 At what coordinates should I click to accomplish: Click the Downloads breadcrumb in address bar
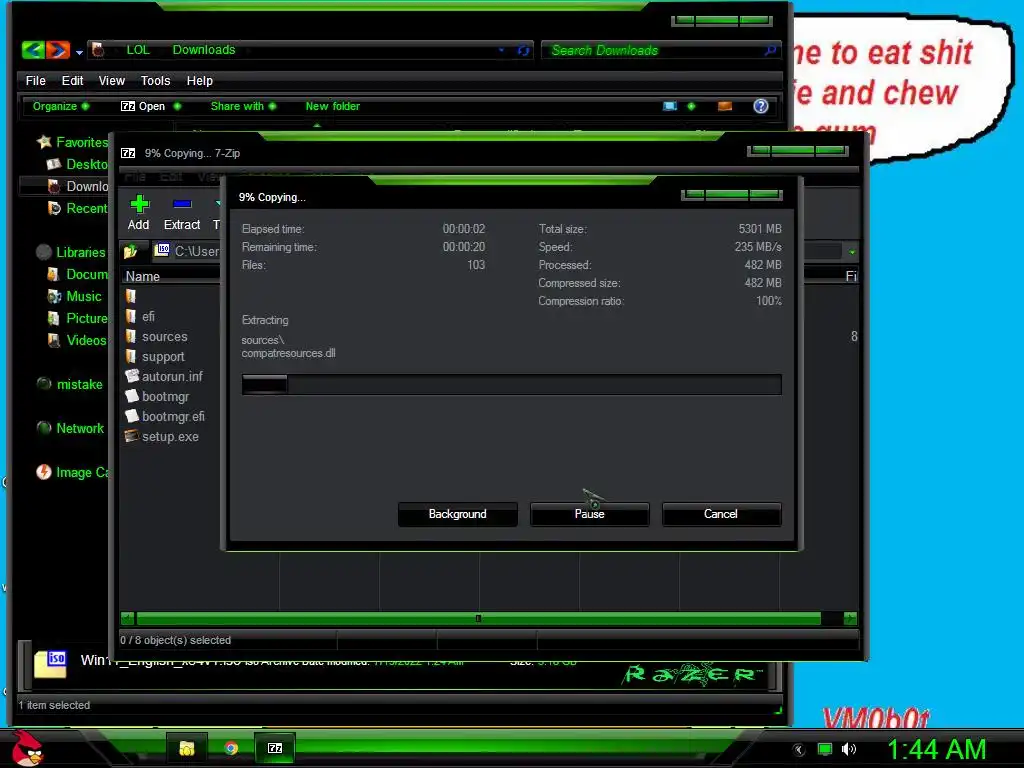pos(204,50)
